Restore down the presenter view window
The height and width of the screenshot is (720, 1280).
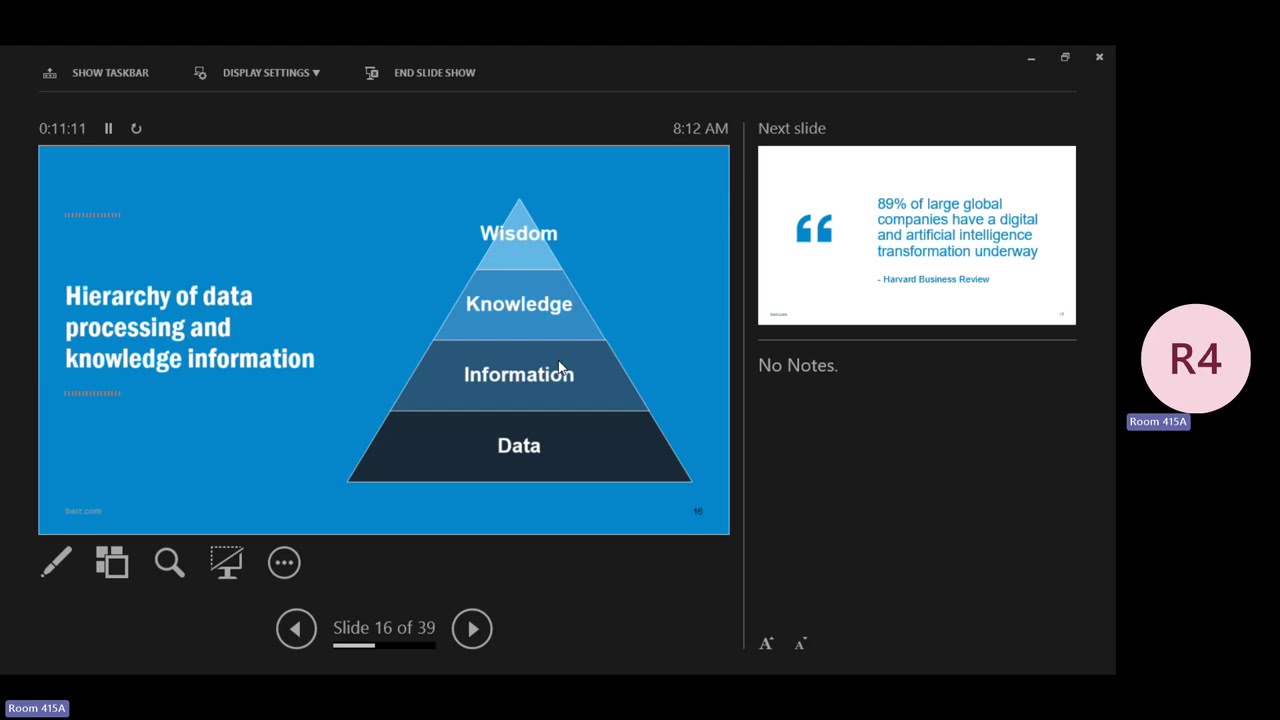point(1065,57)
